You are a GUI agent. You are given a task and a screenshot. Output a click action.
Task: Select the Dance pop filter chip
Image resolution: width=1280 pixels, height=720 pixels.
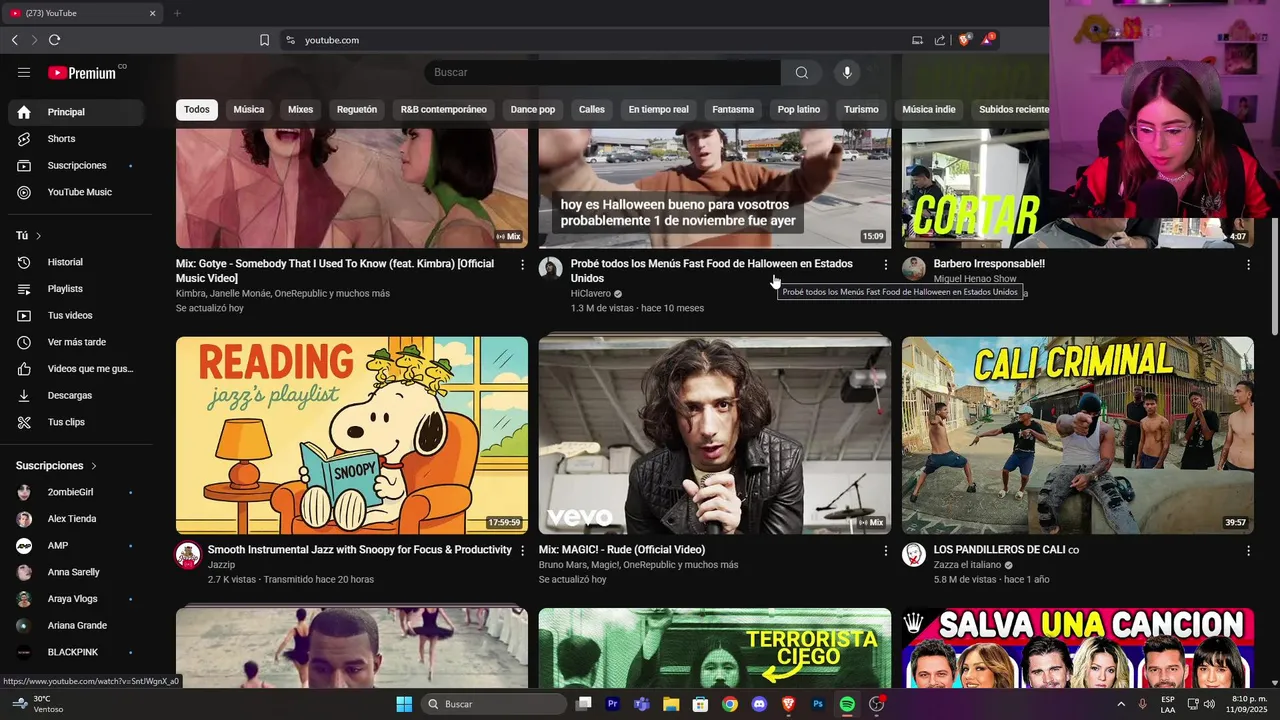[533, 110]
